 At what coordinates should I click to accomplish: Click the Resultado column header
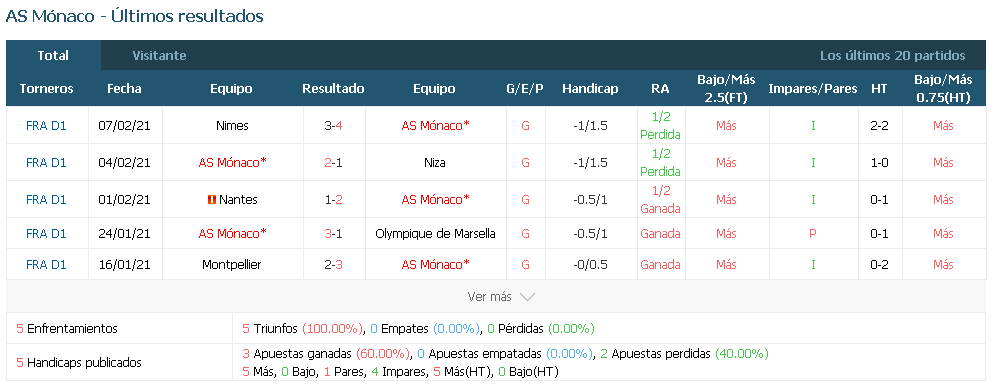333,89
